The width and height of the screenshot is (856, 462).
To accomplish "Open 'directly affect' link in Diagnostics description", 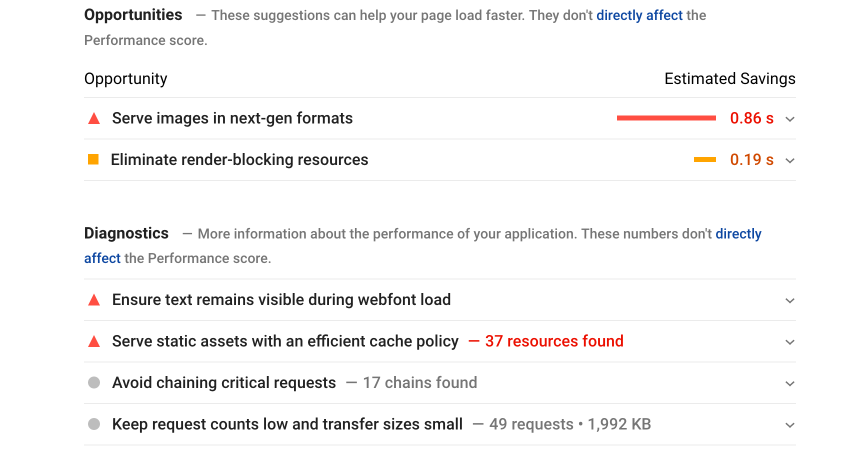I will coord(738,234).
